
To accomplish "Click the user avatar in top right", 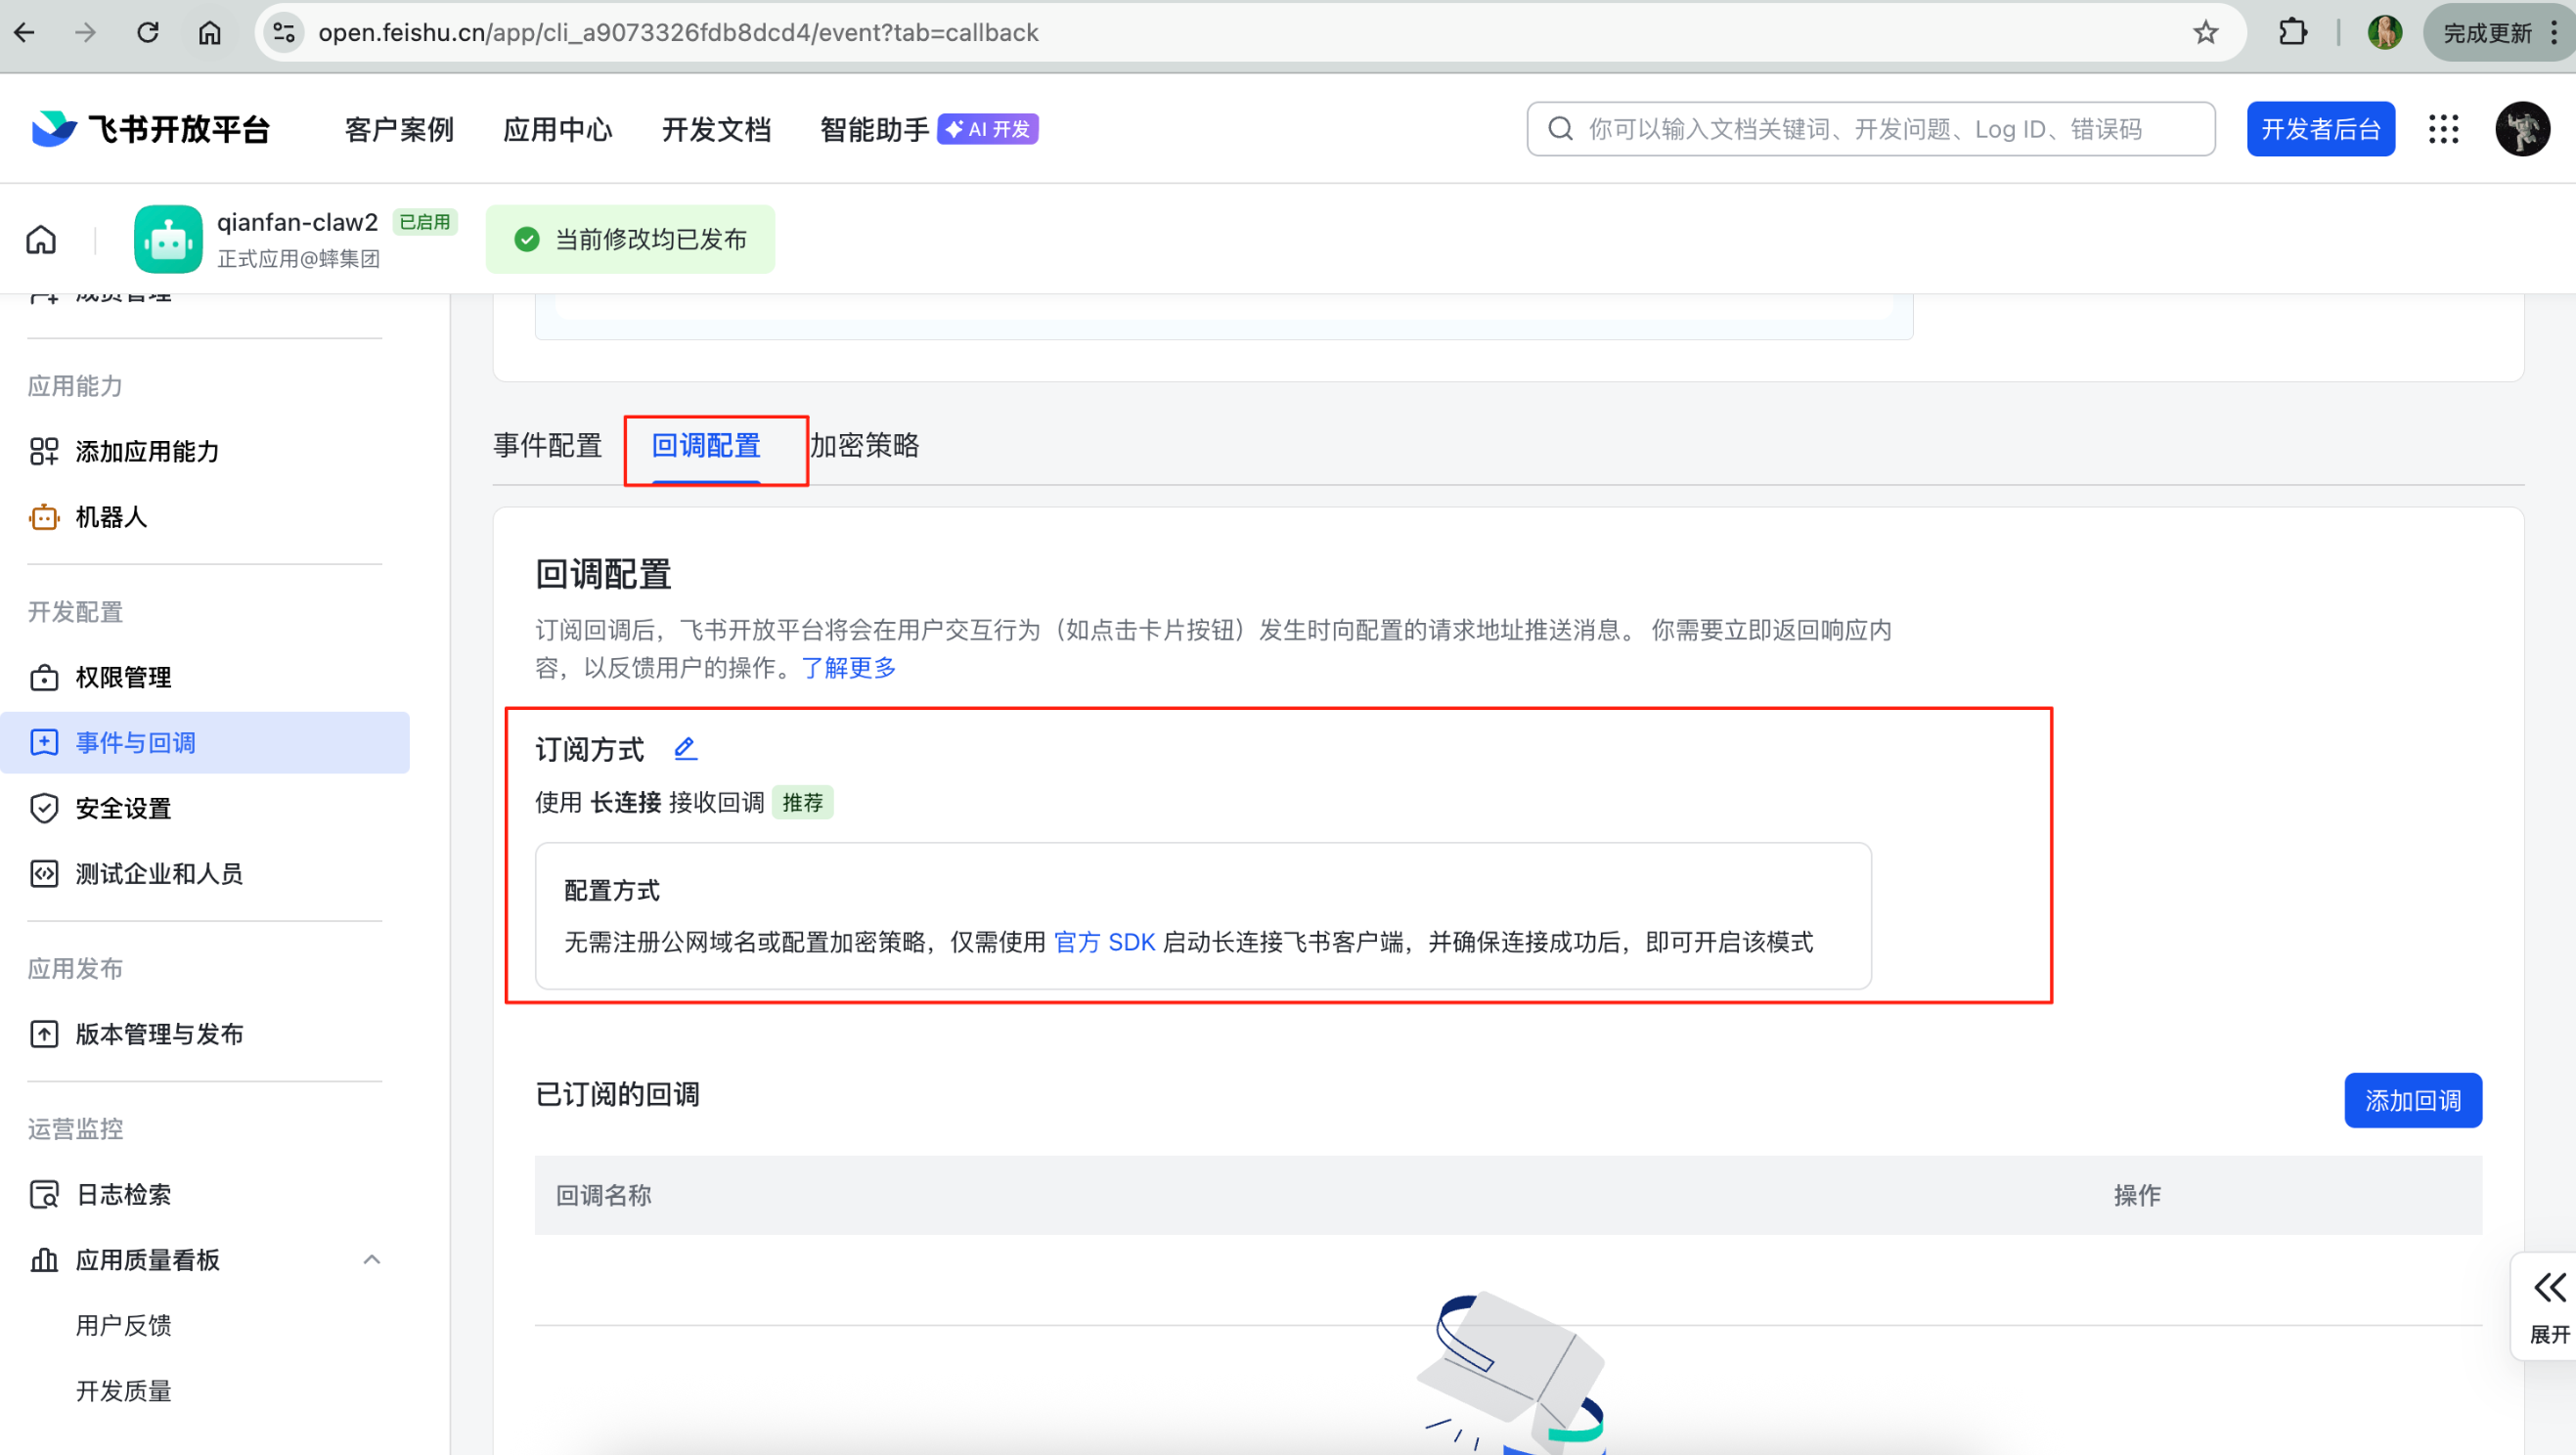I will click(2522, 129).
